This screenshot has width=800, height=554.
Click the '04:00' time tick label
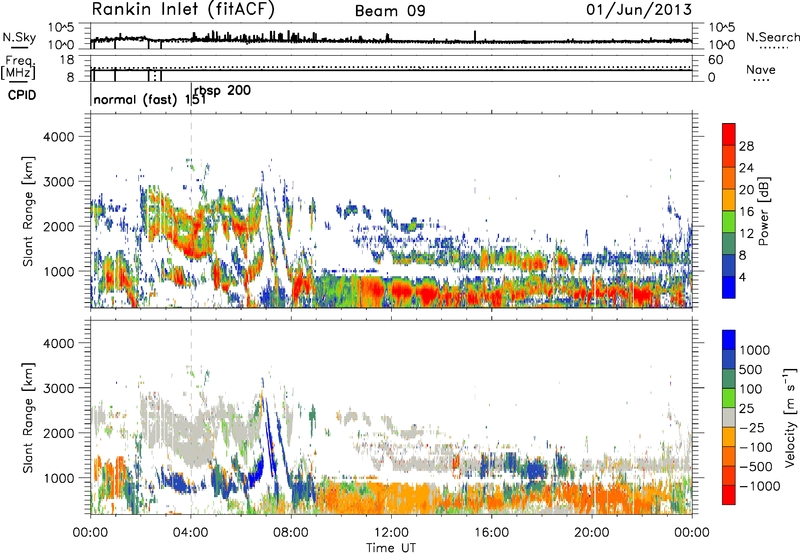tap(190, 533)
